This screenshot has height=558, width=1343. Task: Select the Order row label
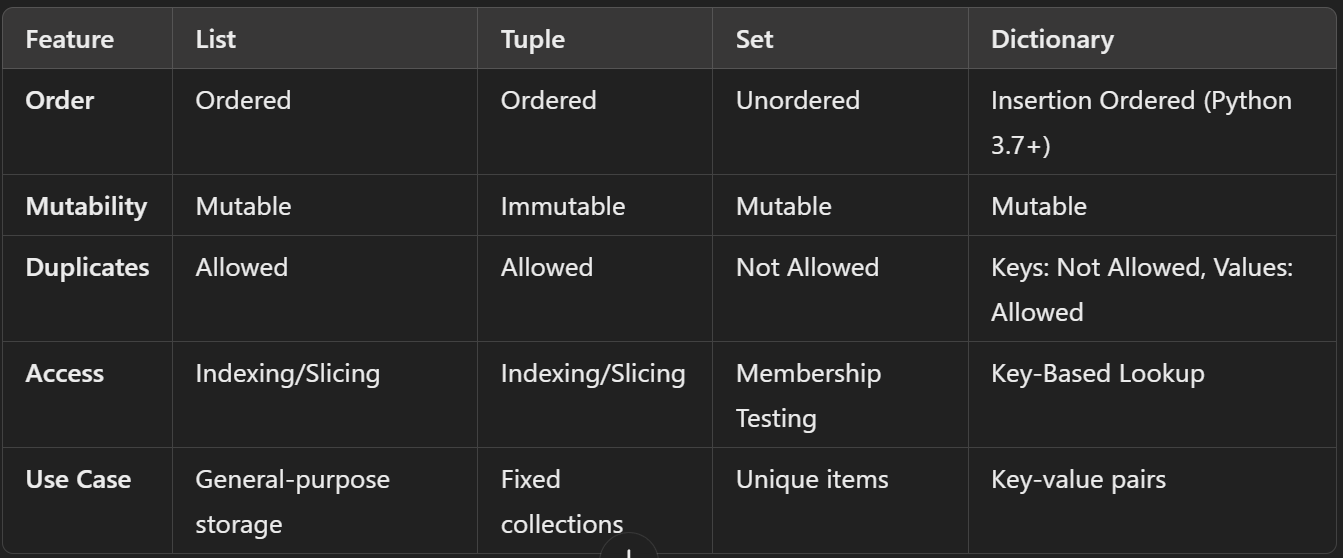(60, 100)
